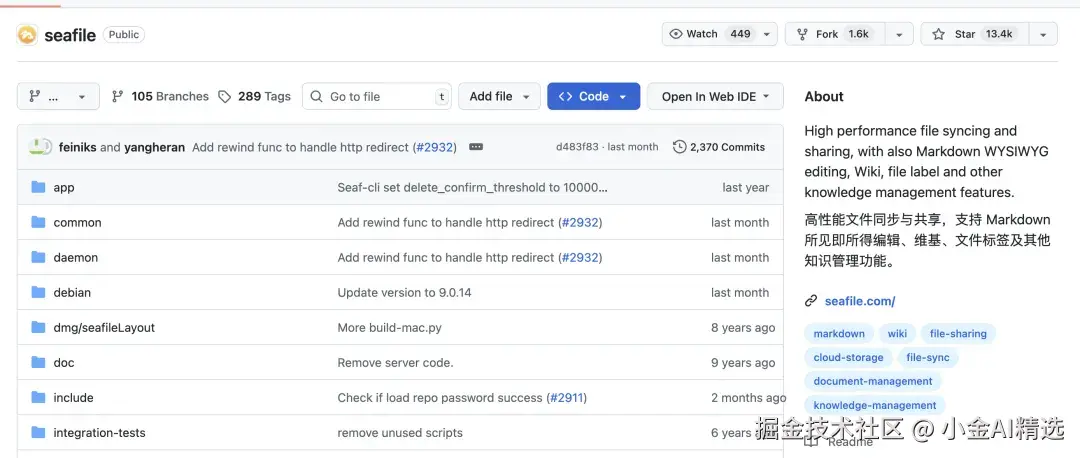Open the integration-tests folder
This screenshot has height=458, width=1080.
(99, 433)
